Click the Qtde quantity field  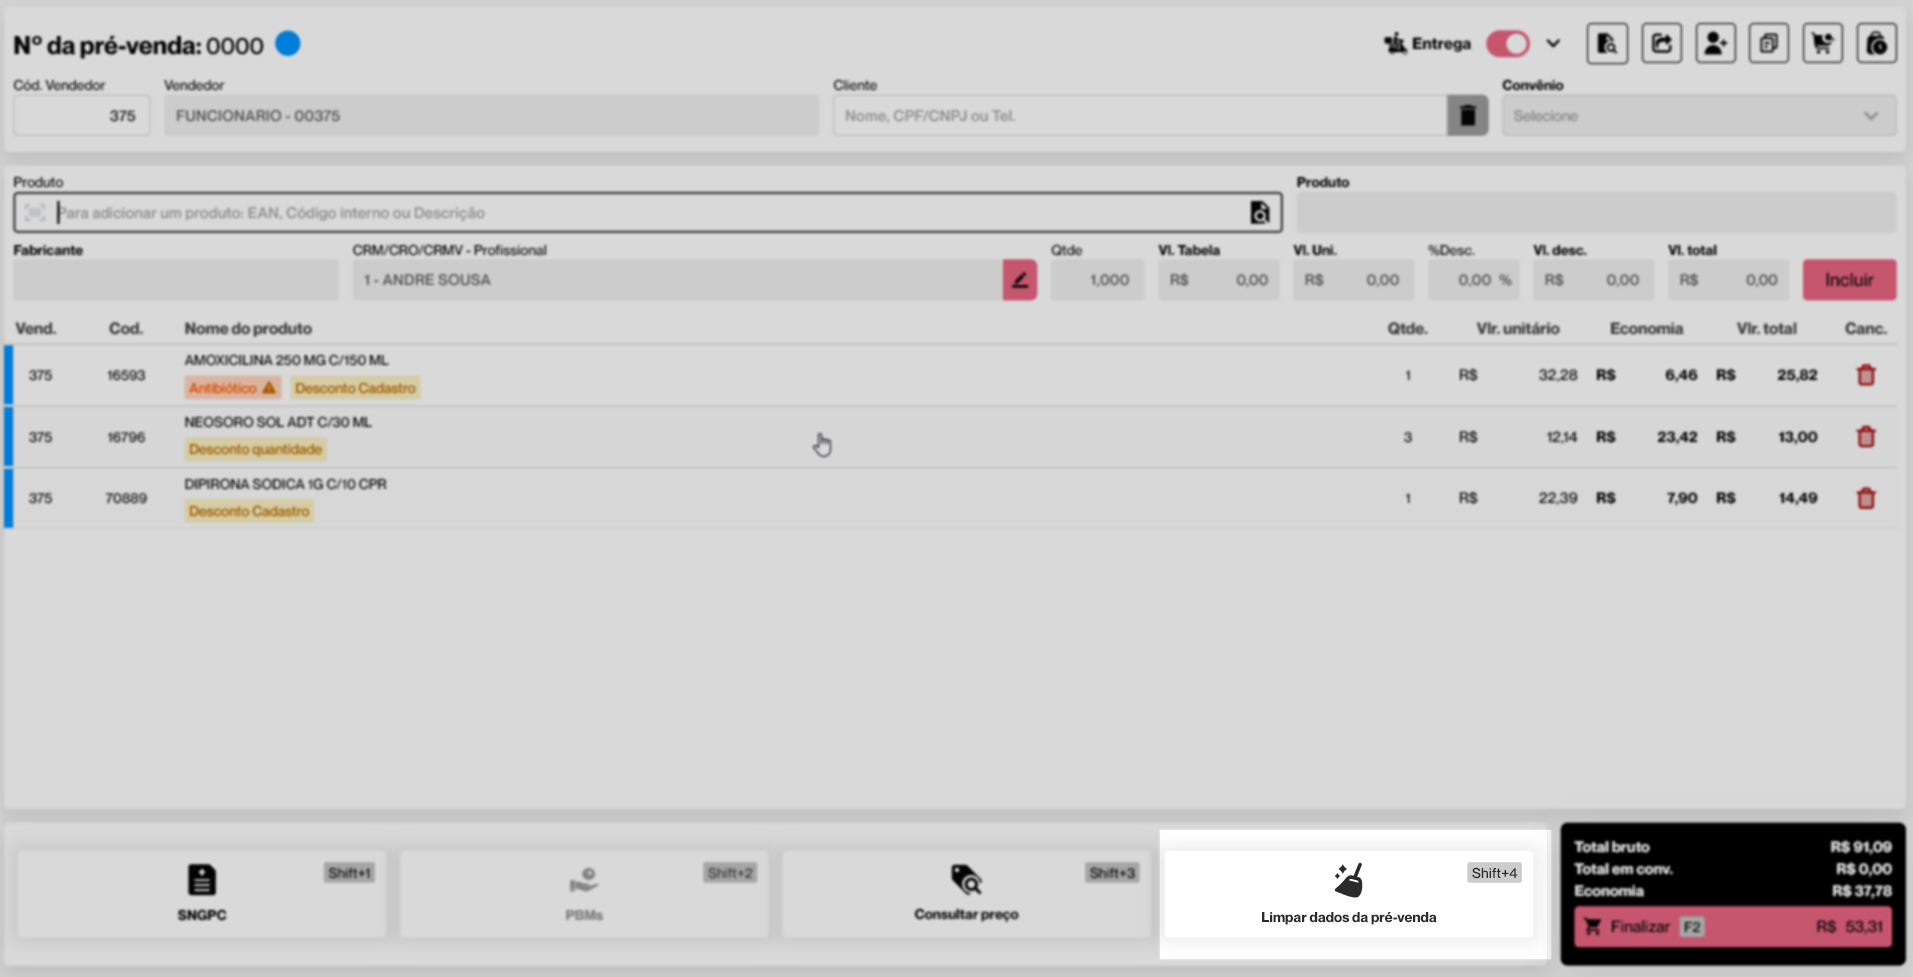click(x=1097, y=280)
